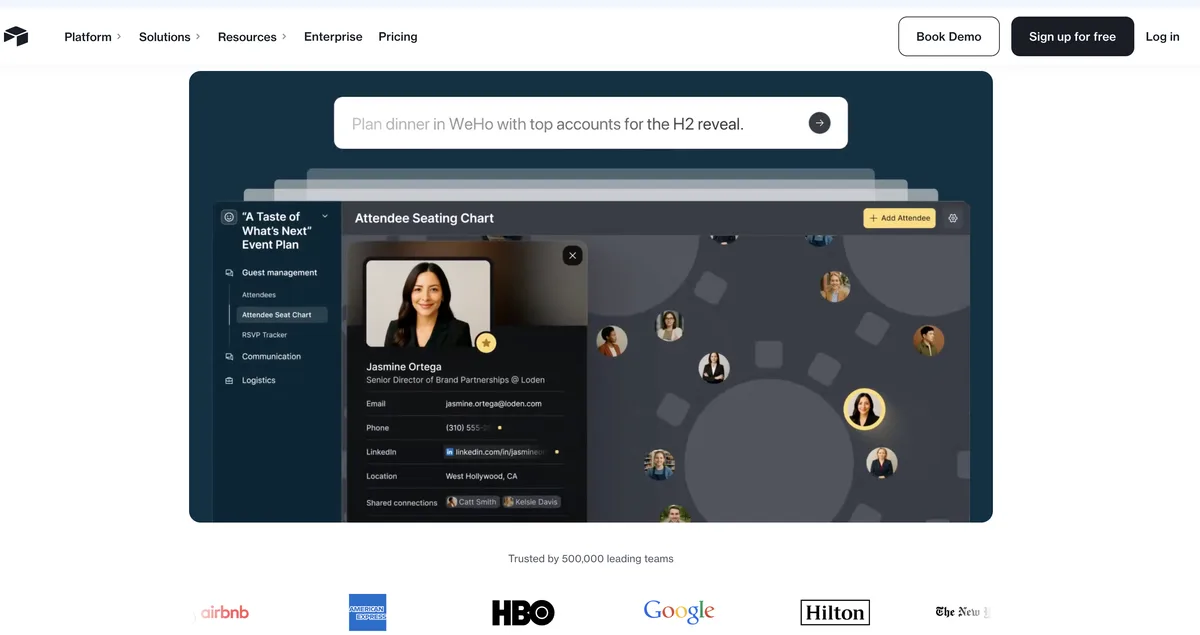Image resolution: width=1200 pixels, height=635 pixels.
Task: Click the (310) 555 phone value
Action: coord(470,428)
